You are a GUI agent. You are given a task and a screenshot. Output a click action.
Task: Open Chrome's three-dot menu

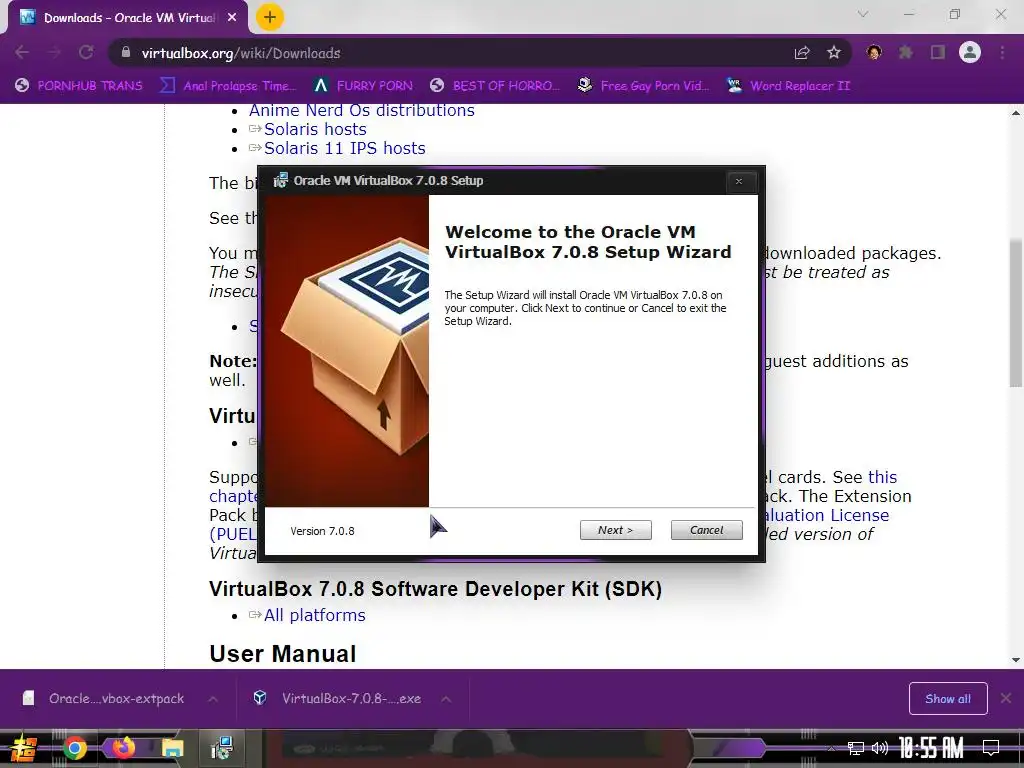click(x=1002, y=52)
